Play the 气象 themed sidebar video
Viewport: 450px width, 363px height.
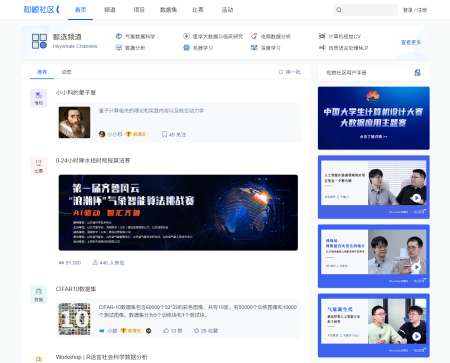(416, 336)
